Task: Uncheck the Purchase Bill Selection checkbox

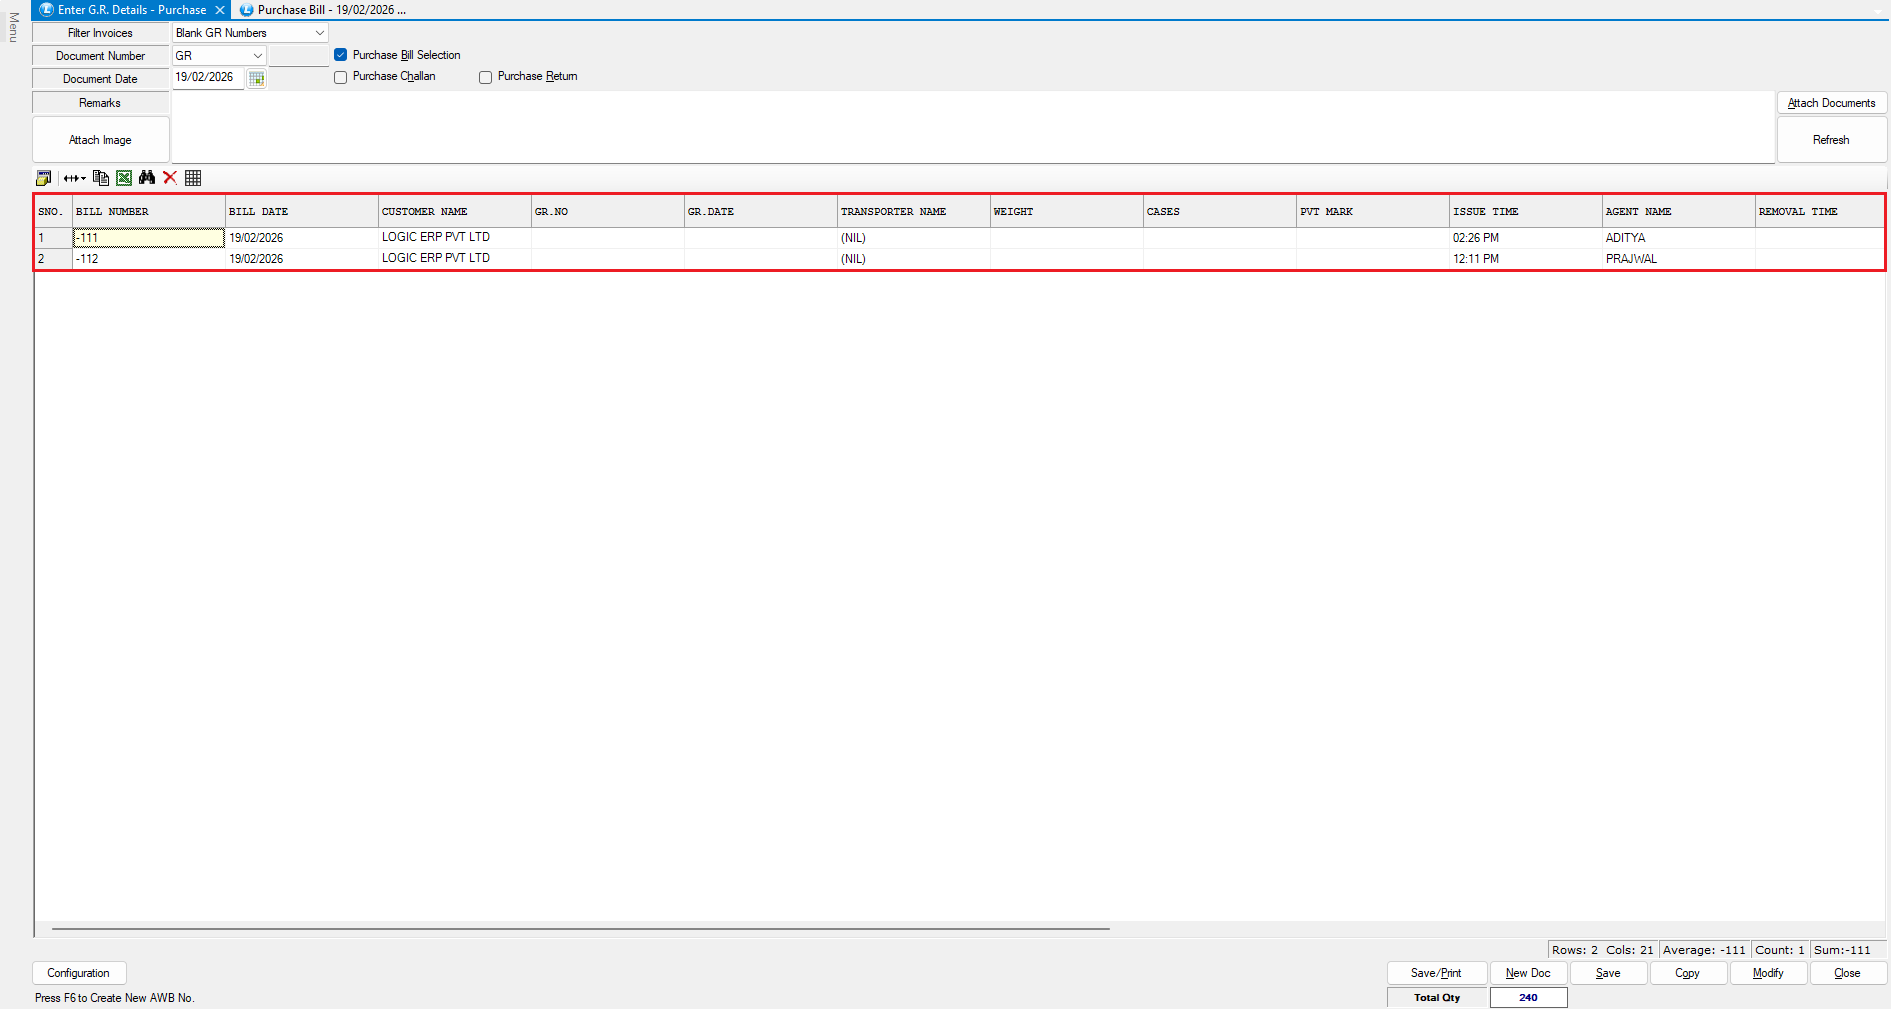Action: pos(341,55)
